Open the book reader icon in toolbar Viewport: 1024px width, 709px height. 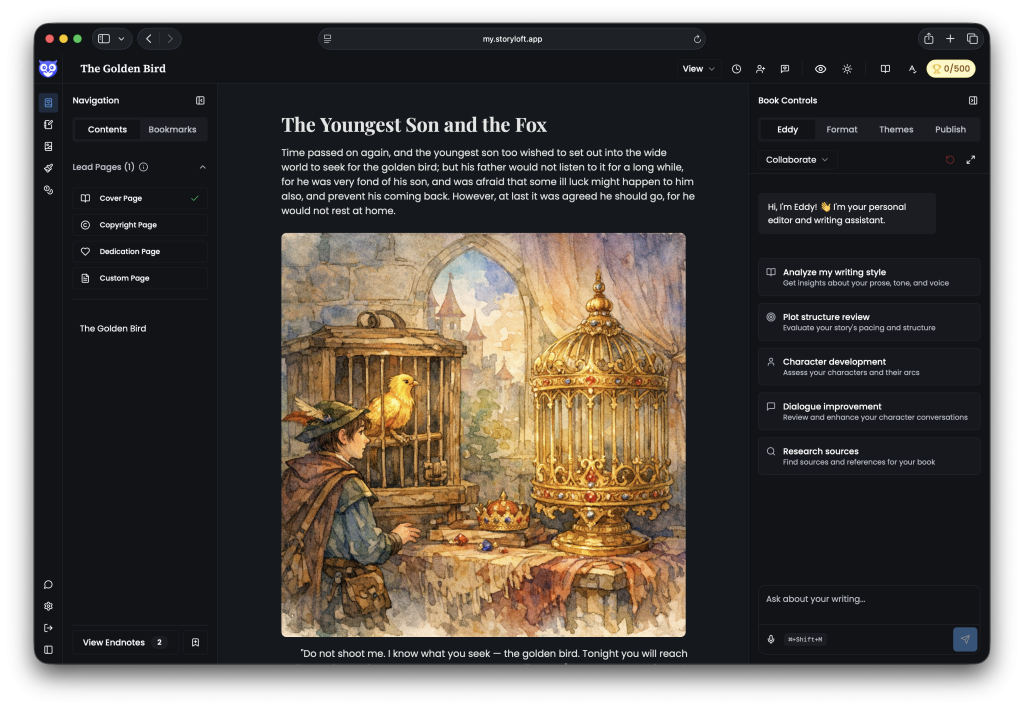click(x=885, y=69)
